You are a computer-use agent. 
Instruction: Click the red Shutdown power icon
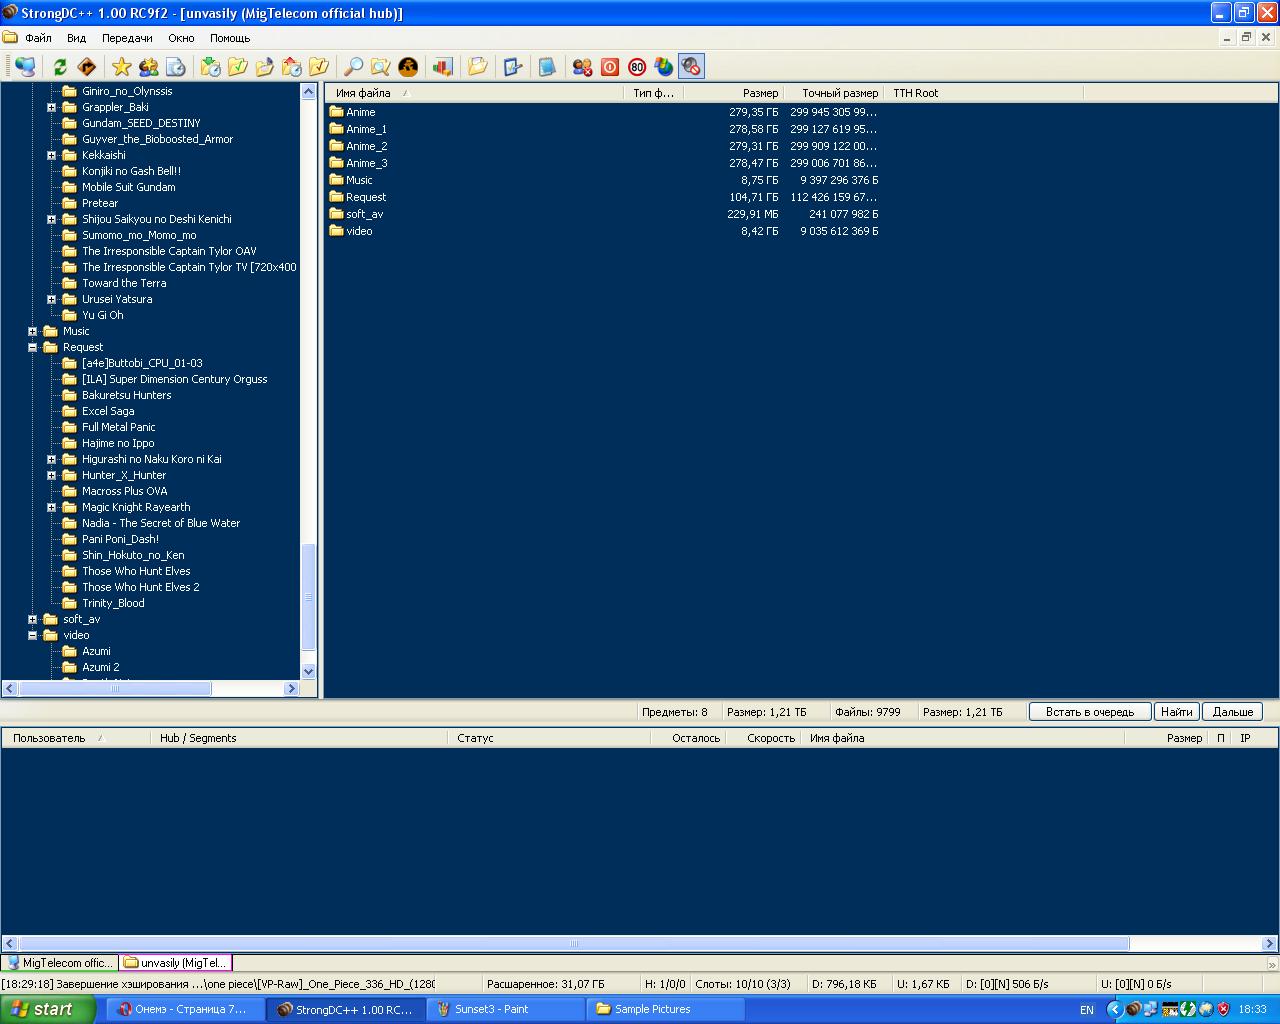610,67
